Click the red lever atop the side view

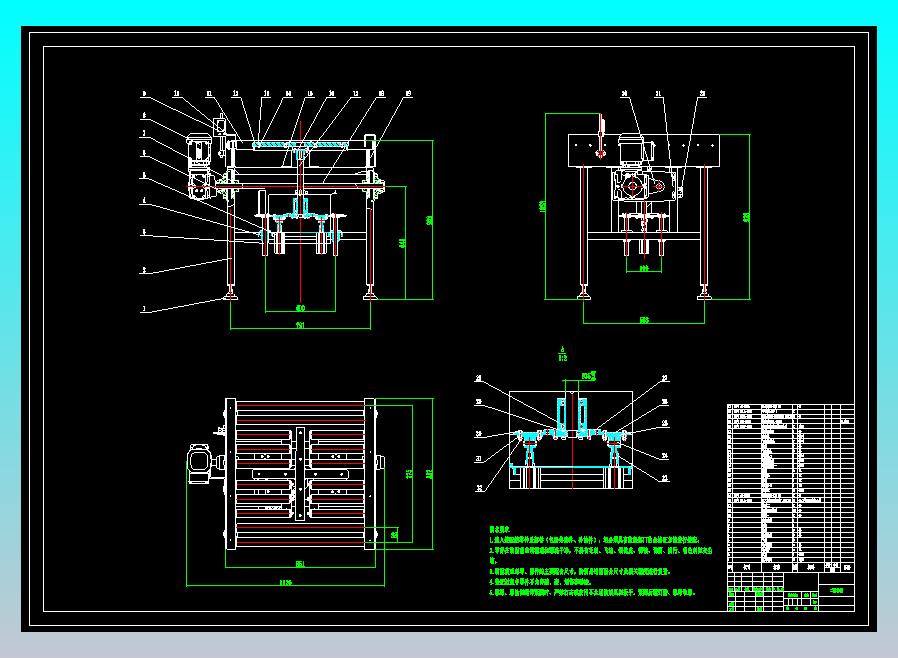(x=600, y=136)
